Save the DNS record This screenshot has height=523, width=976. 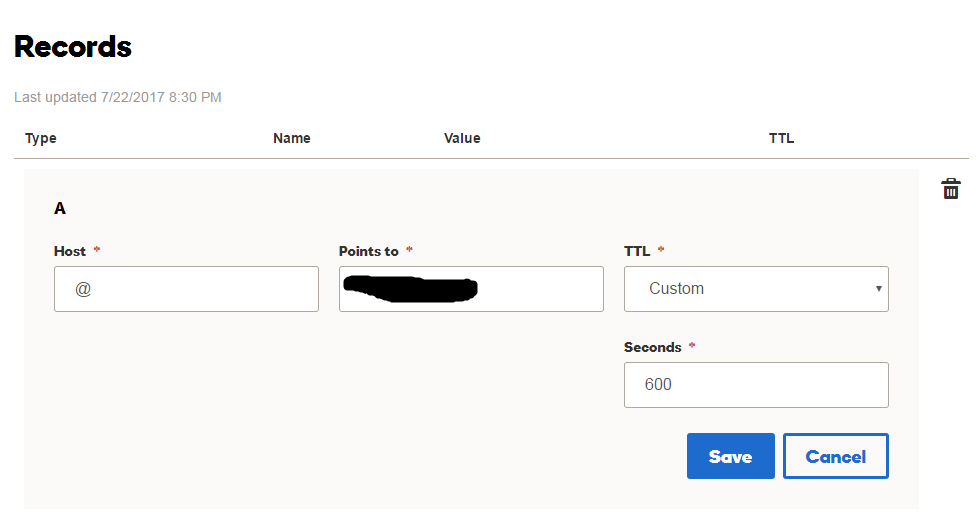click(730, 456)
